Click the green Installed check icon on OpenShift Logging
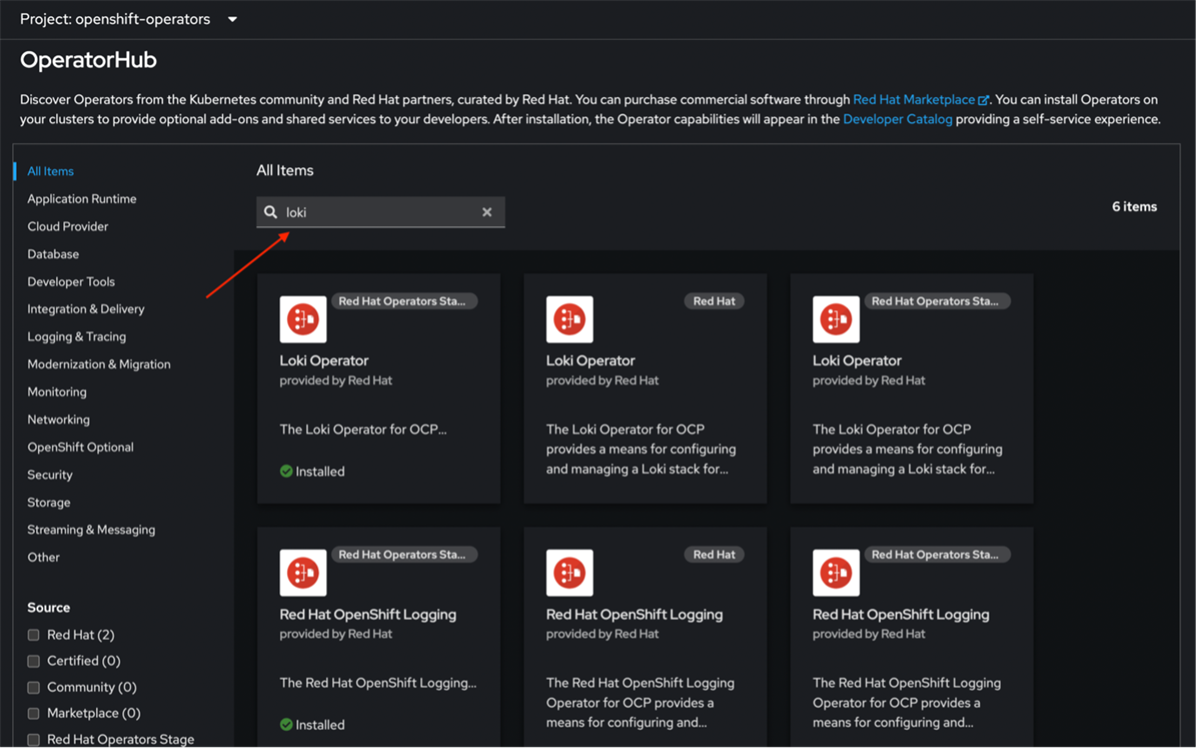The height and width of the screenshot is (749, 1200). tap(286, 725)
